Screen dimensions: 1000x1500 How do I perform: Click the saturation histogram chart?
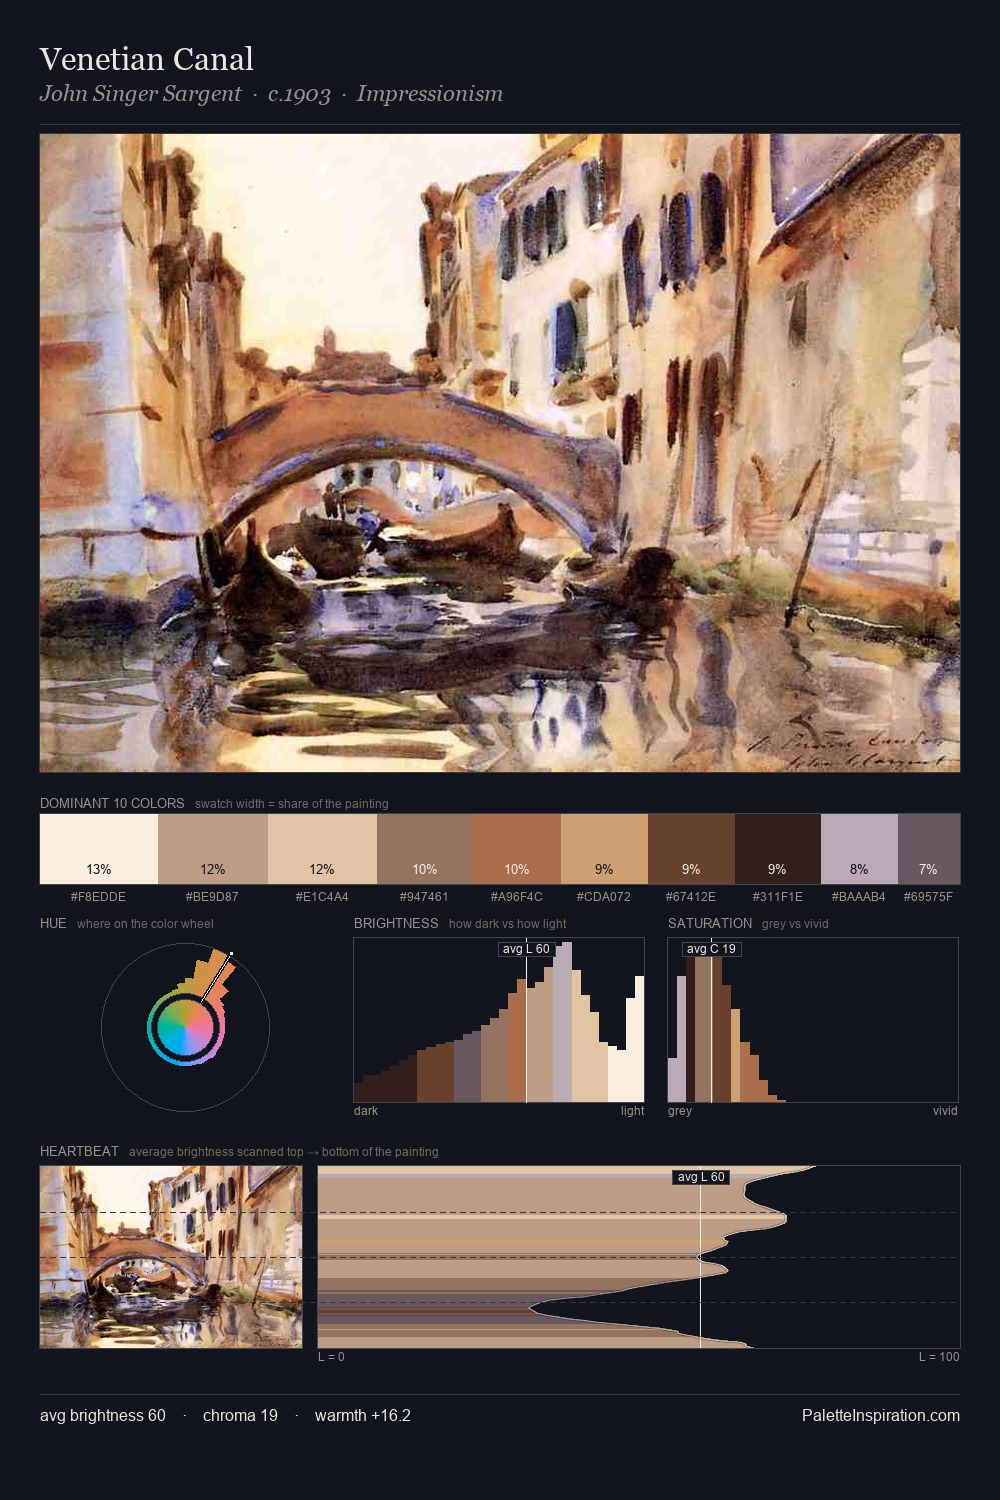[813, 1020]
